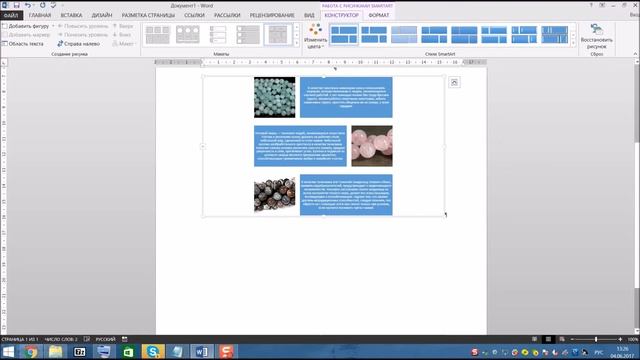This screenshot has height=360, width=640.
Task: Click the Добавить фигуру button
Action: coord(25,26)
